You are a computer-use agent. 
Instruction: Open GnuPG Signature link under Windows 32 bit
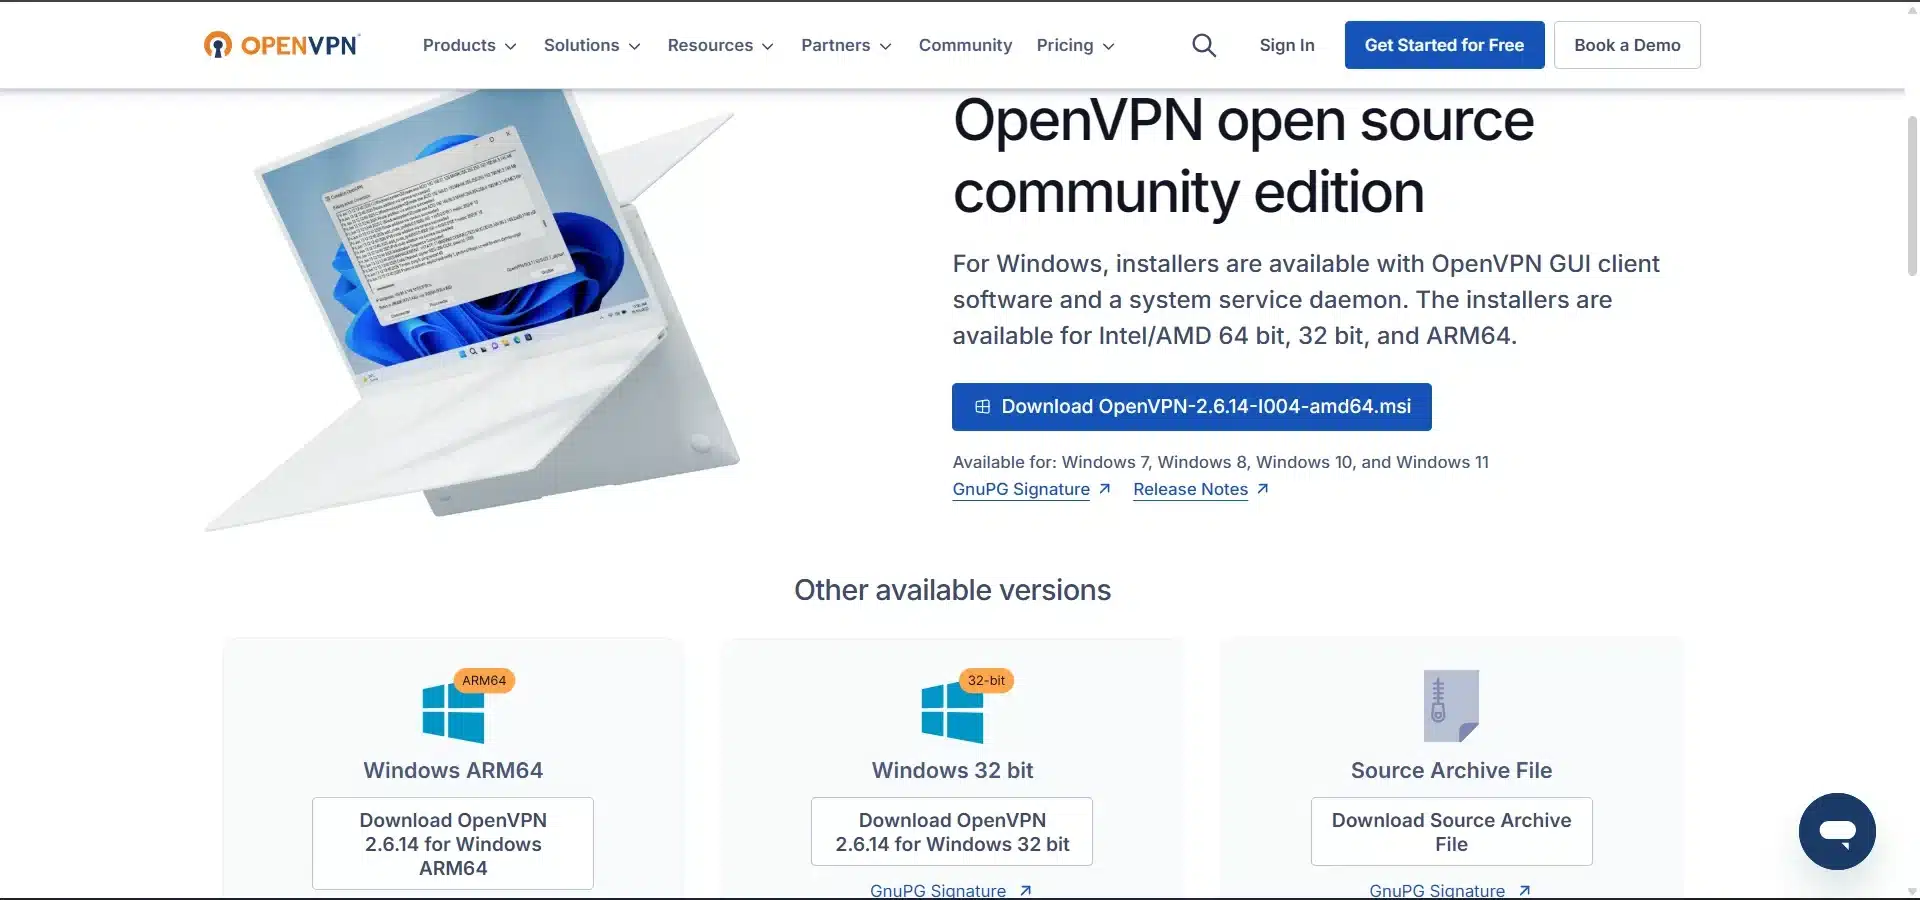938,890
